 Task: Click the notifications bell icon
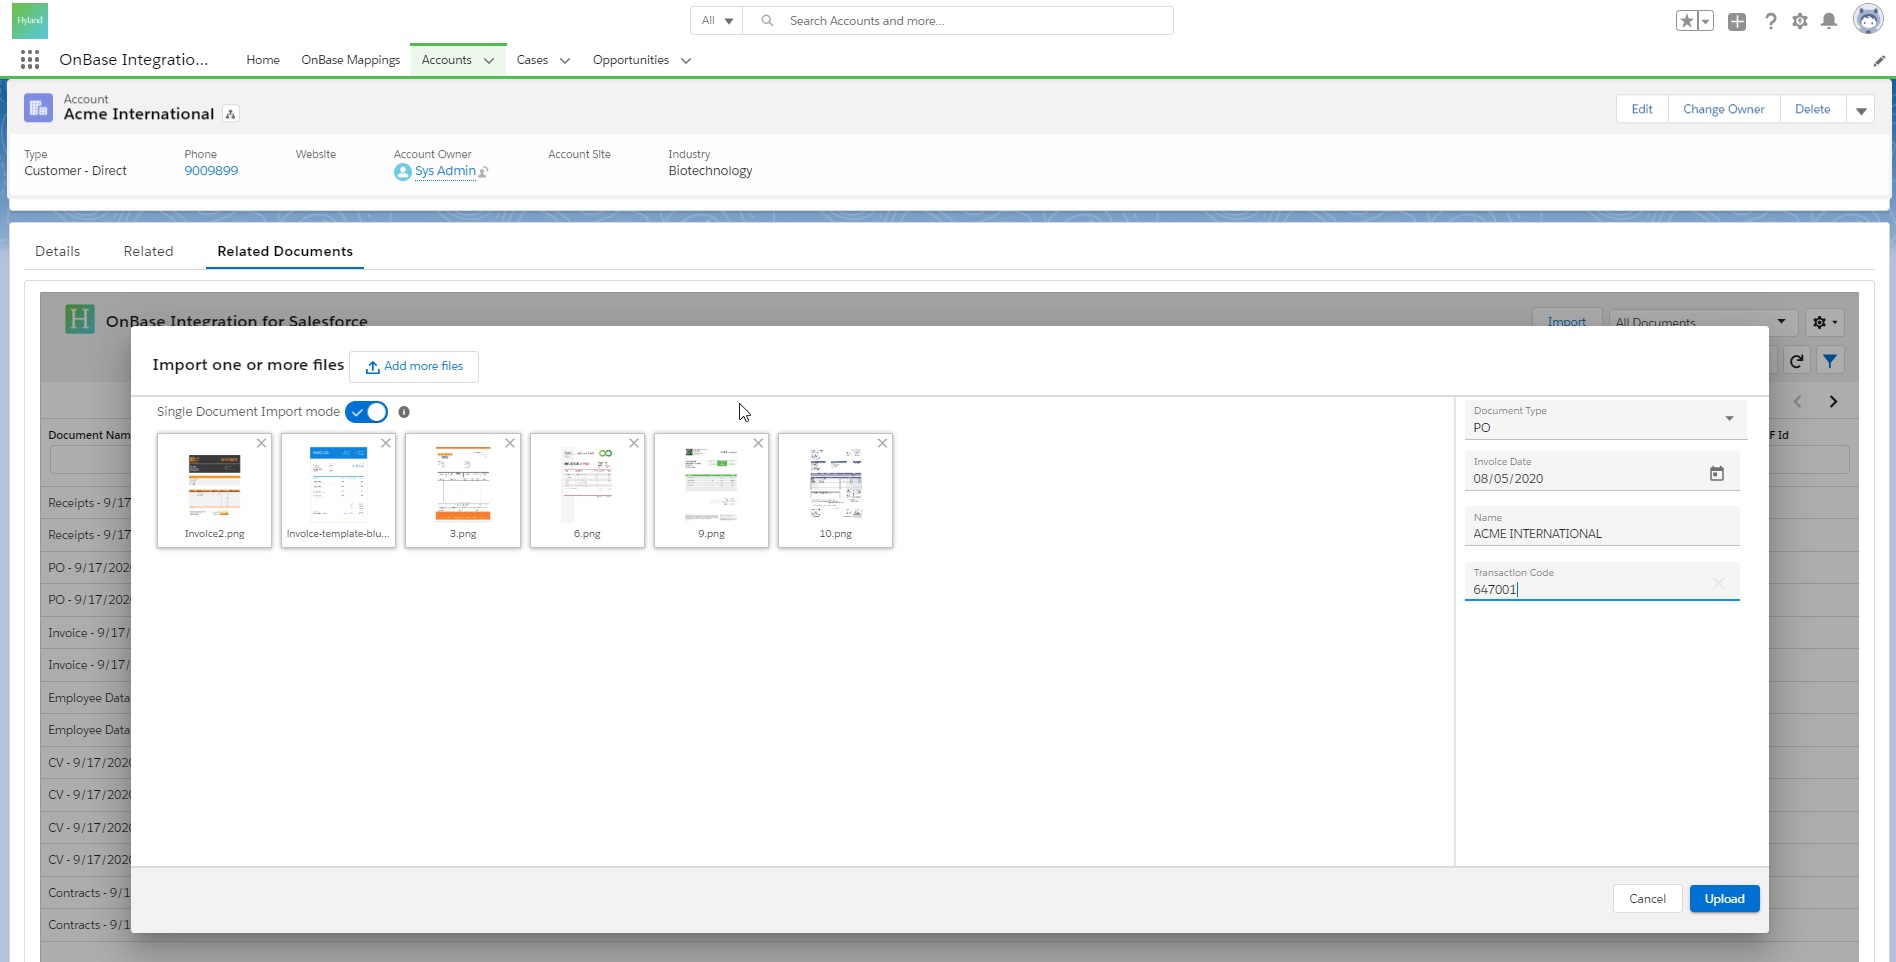1829,21
